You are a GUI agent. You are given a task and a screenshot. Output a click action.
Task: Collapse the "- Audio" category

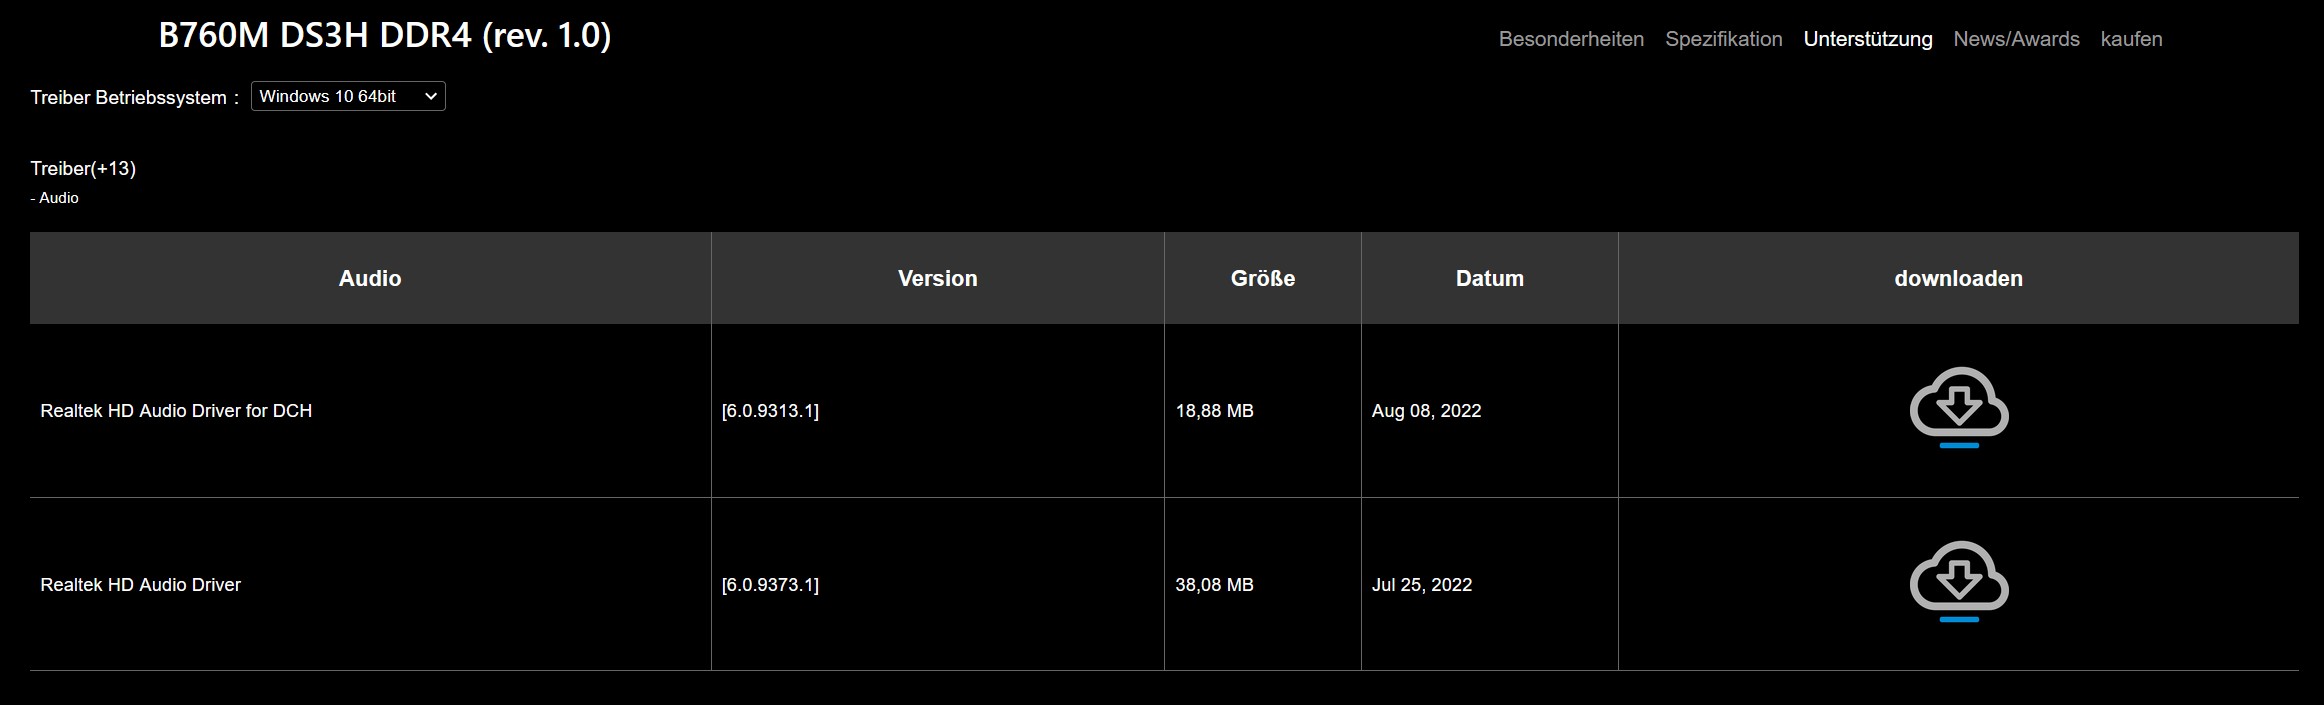(55, 198)
